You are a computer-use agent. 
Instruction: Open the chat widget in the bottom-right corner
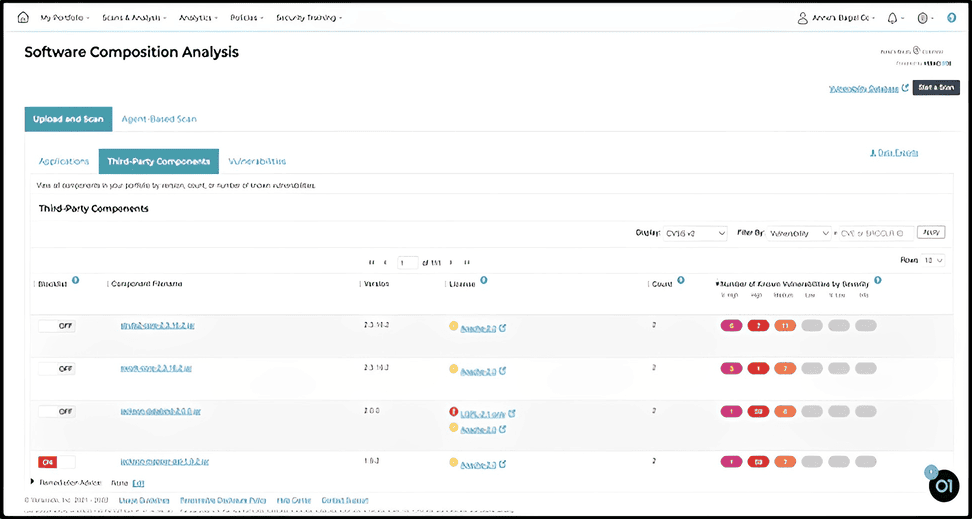click(942, 484)
